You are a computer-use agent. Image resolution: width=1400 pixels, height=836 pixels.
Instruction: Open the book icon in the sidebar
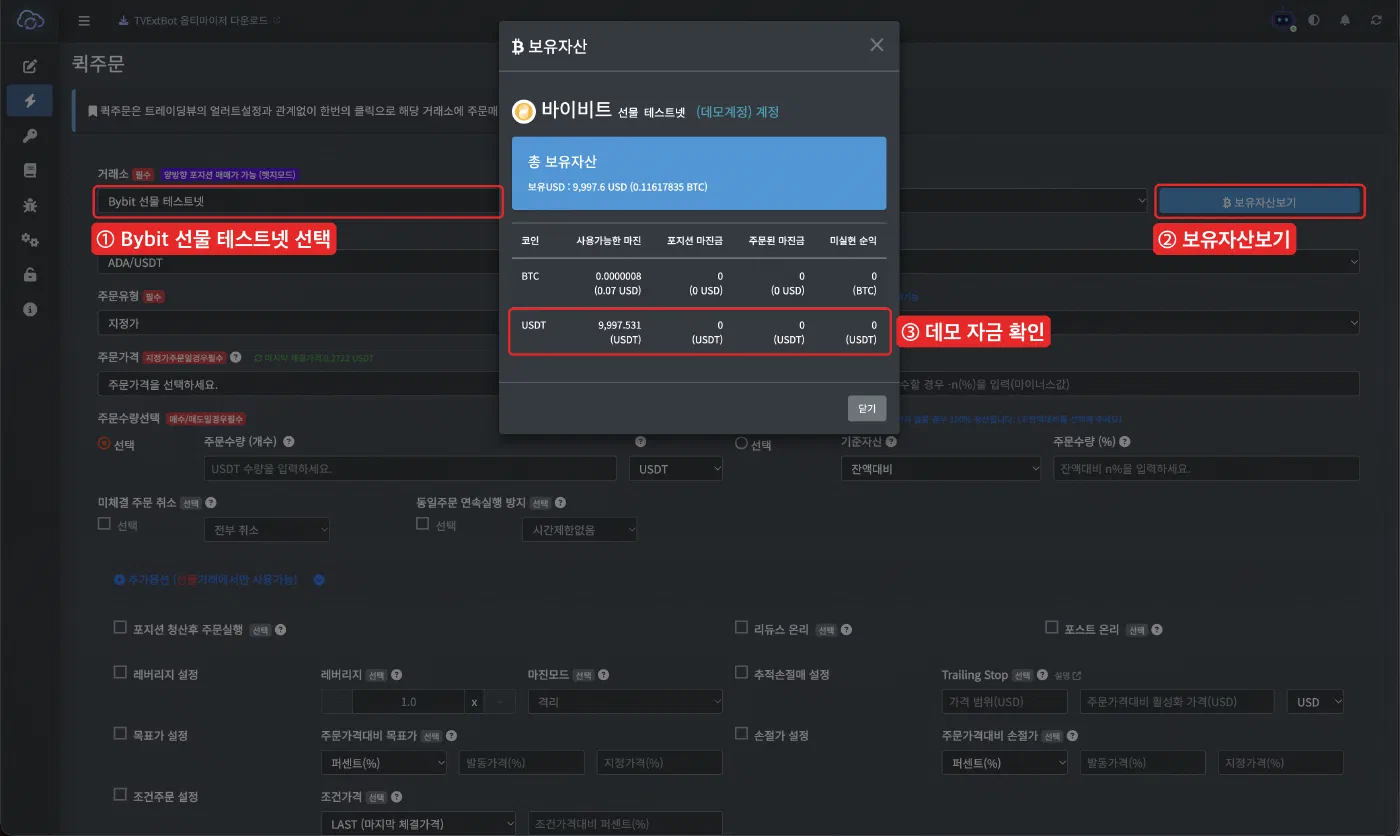(x=30, y=170)
